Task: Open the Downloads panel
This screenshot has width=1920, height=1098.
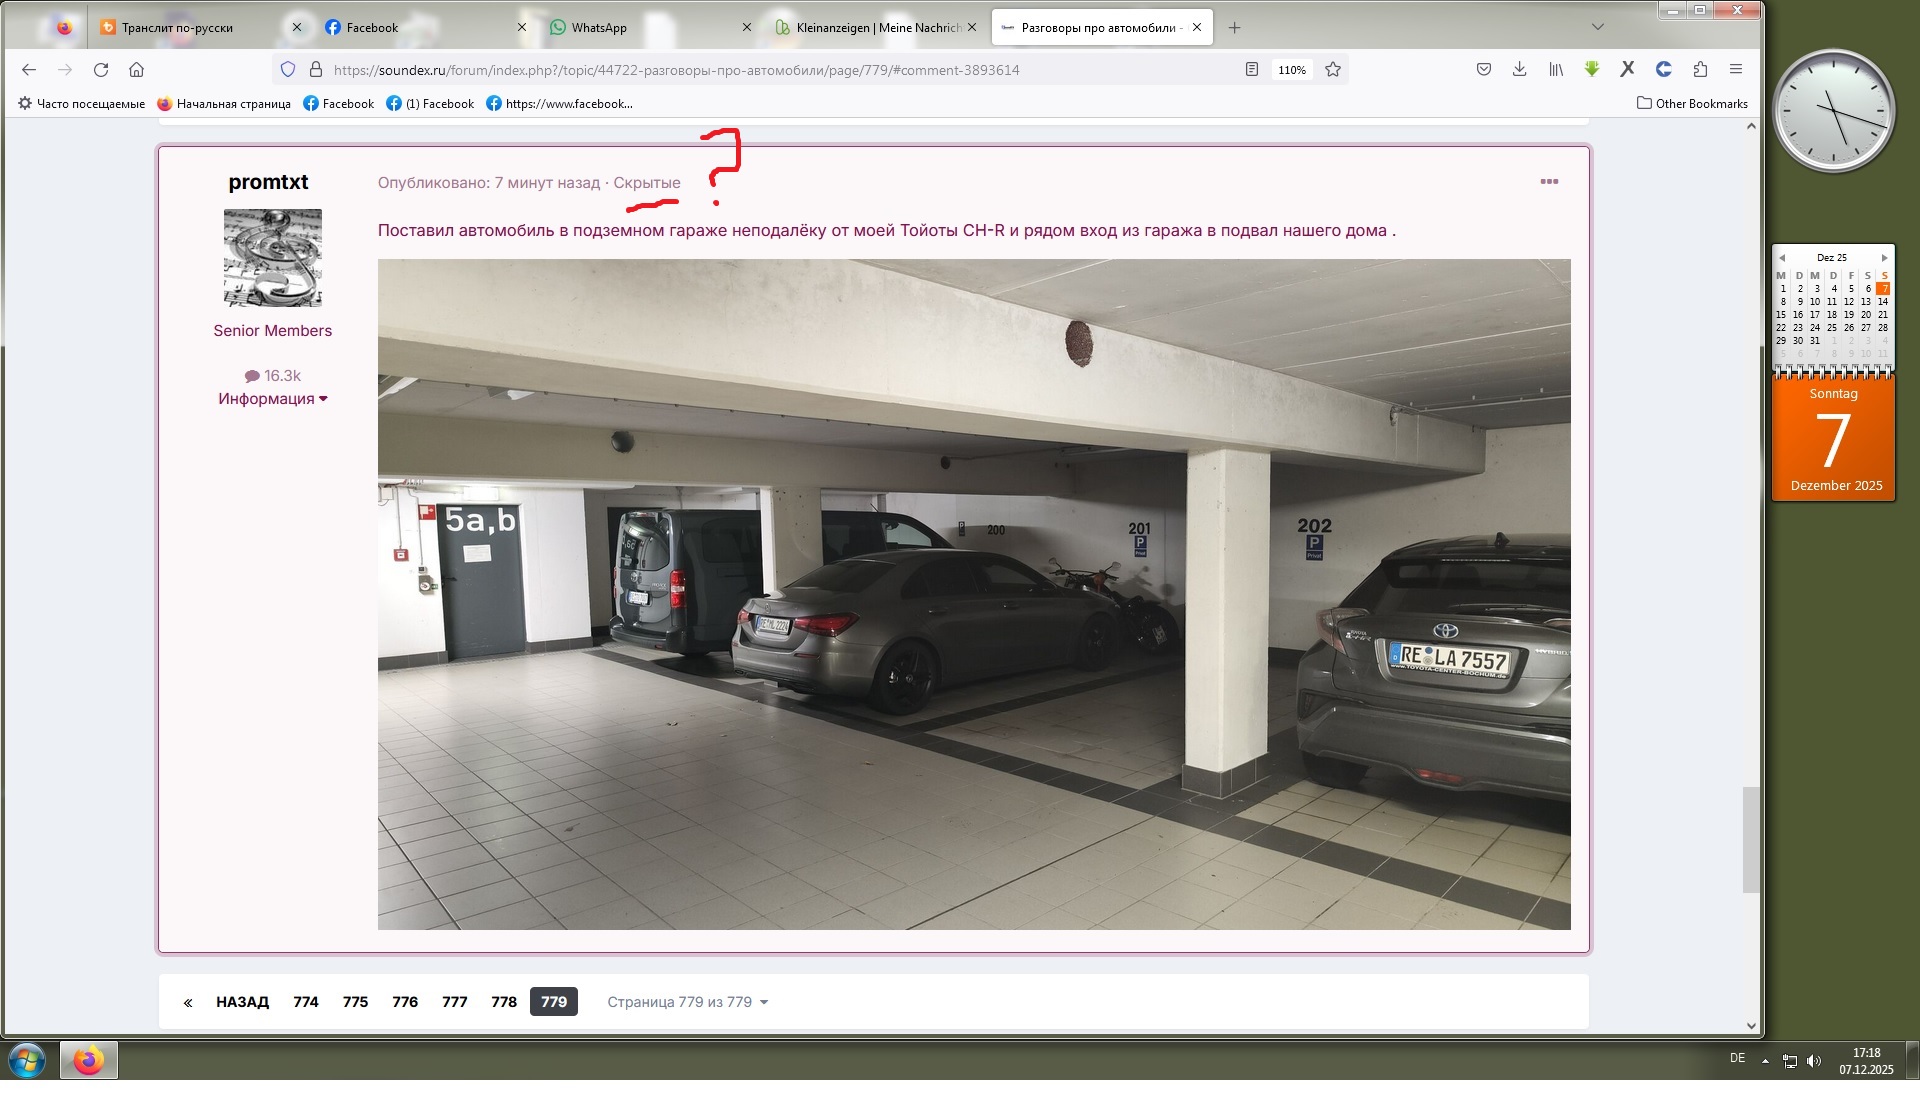Action: (1519, 69)
